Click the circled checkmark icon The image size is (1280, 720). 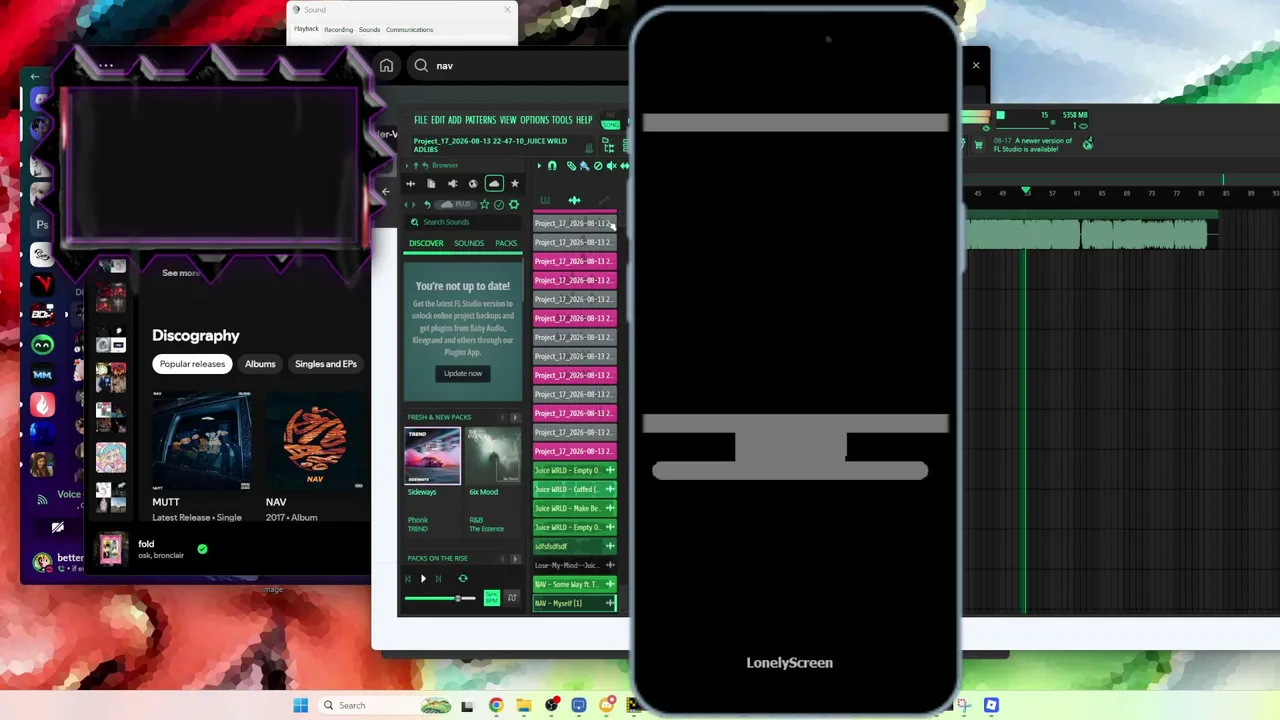click(x=499, y=204)
